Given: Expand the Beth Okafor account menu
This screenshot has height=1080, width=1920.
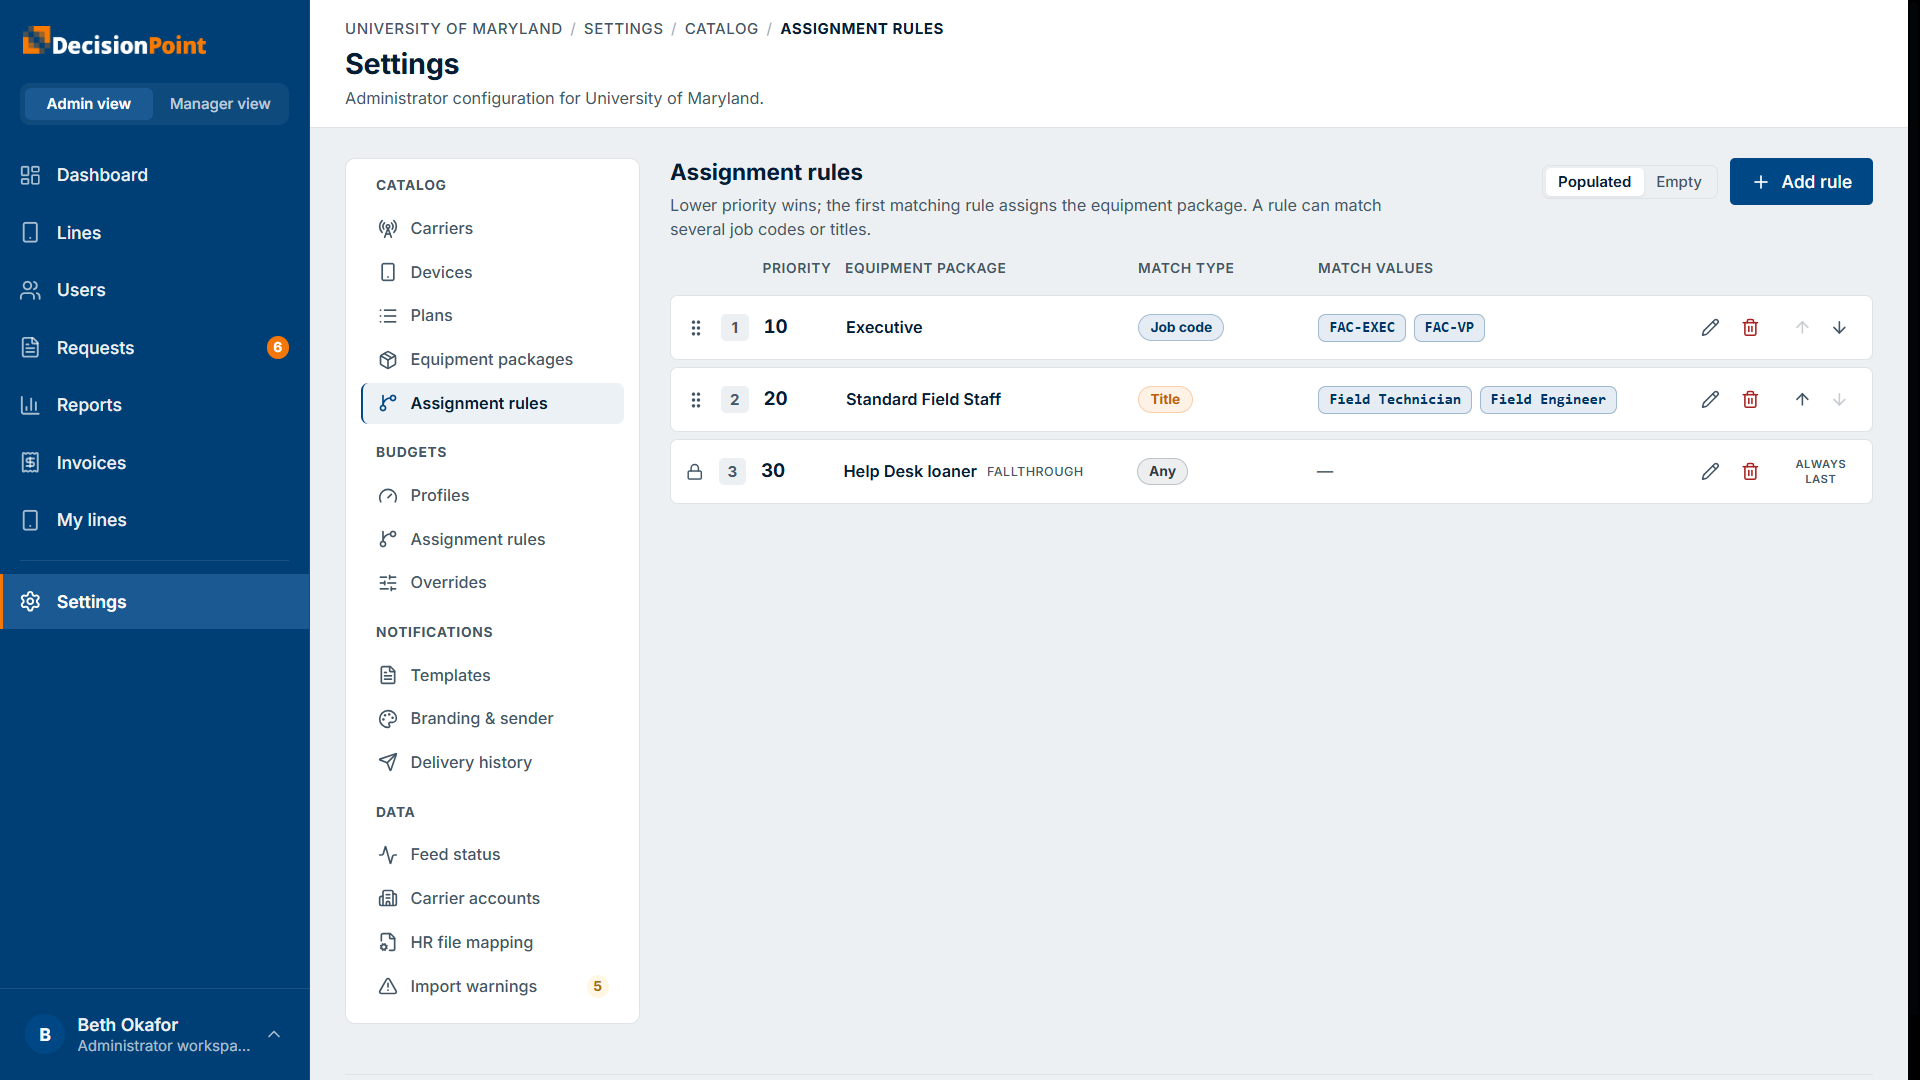Looking at the screenshot, I should [x=155, y=1035].
